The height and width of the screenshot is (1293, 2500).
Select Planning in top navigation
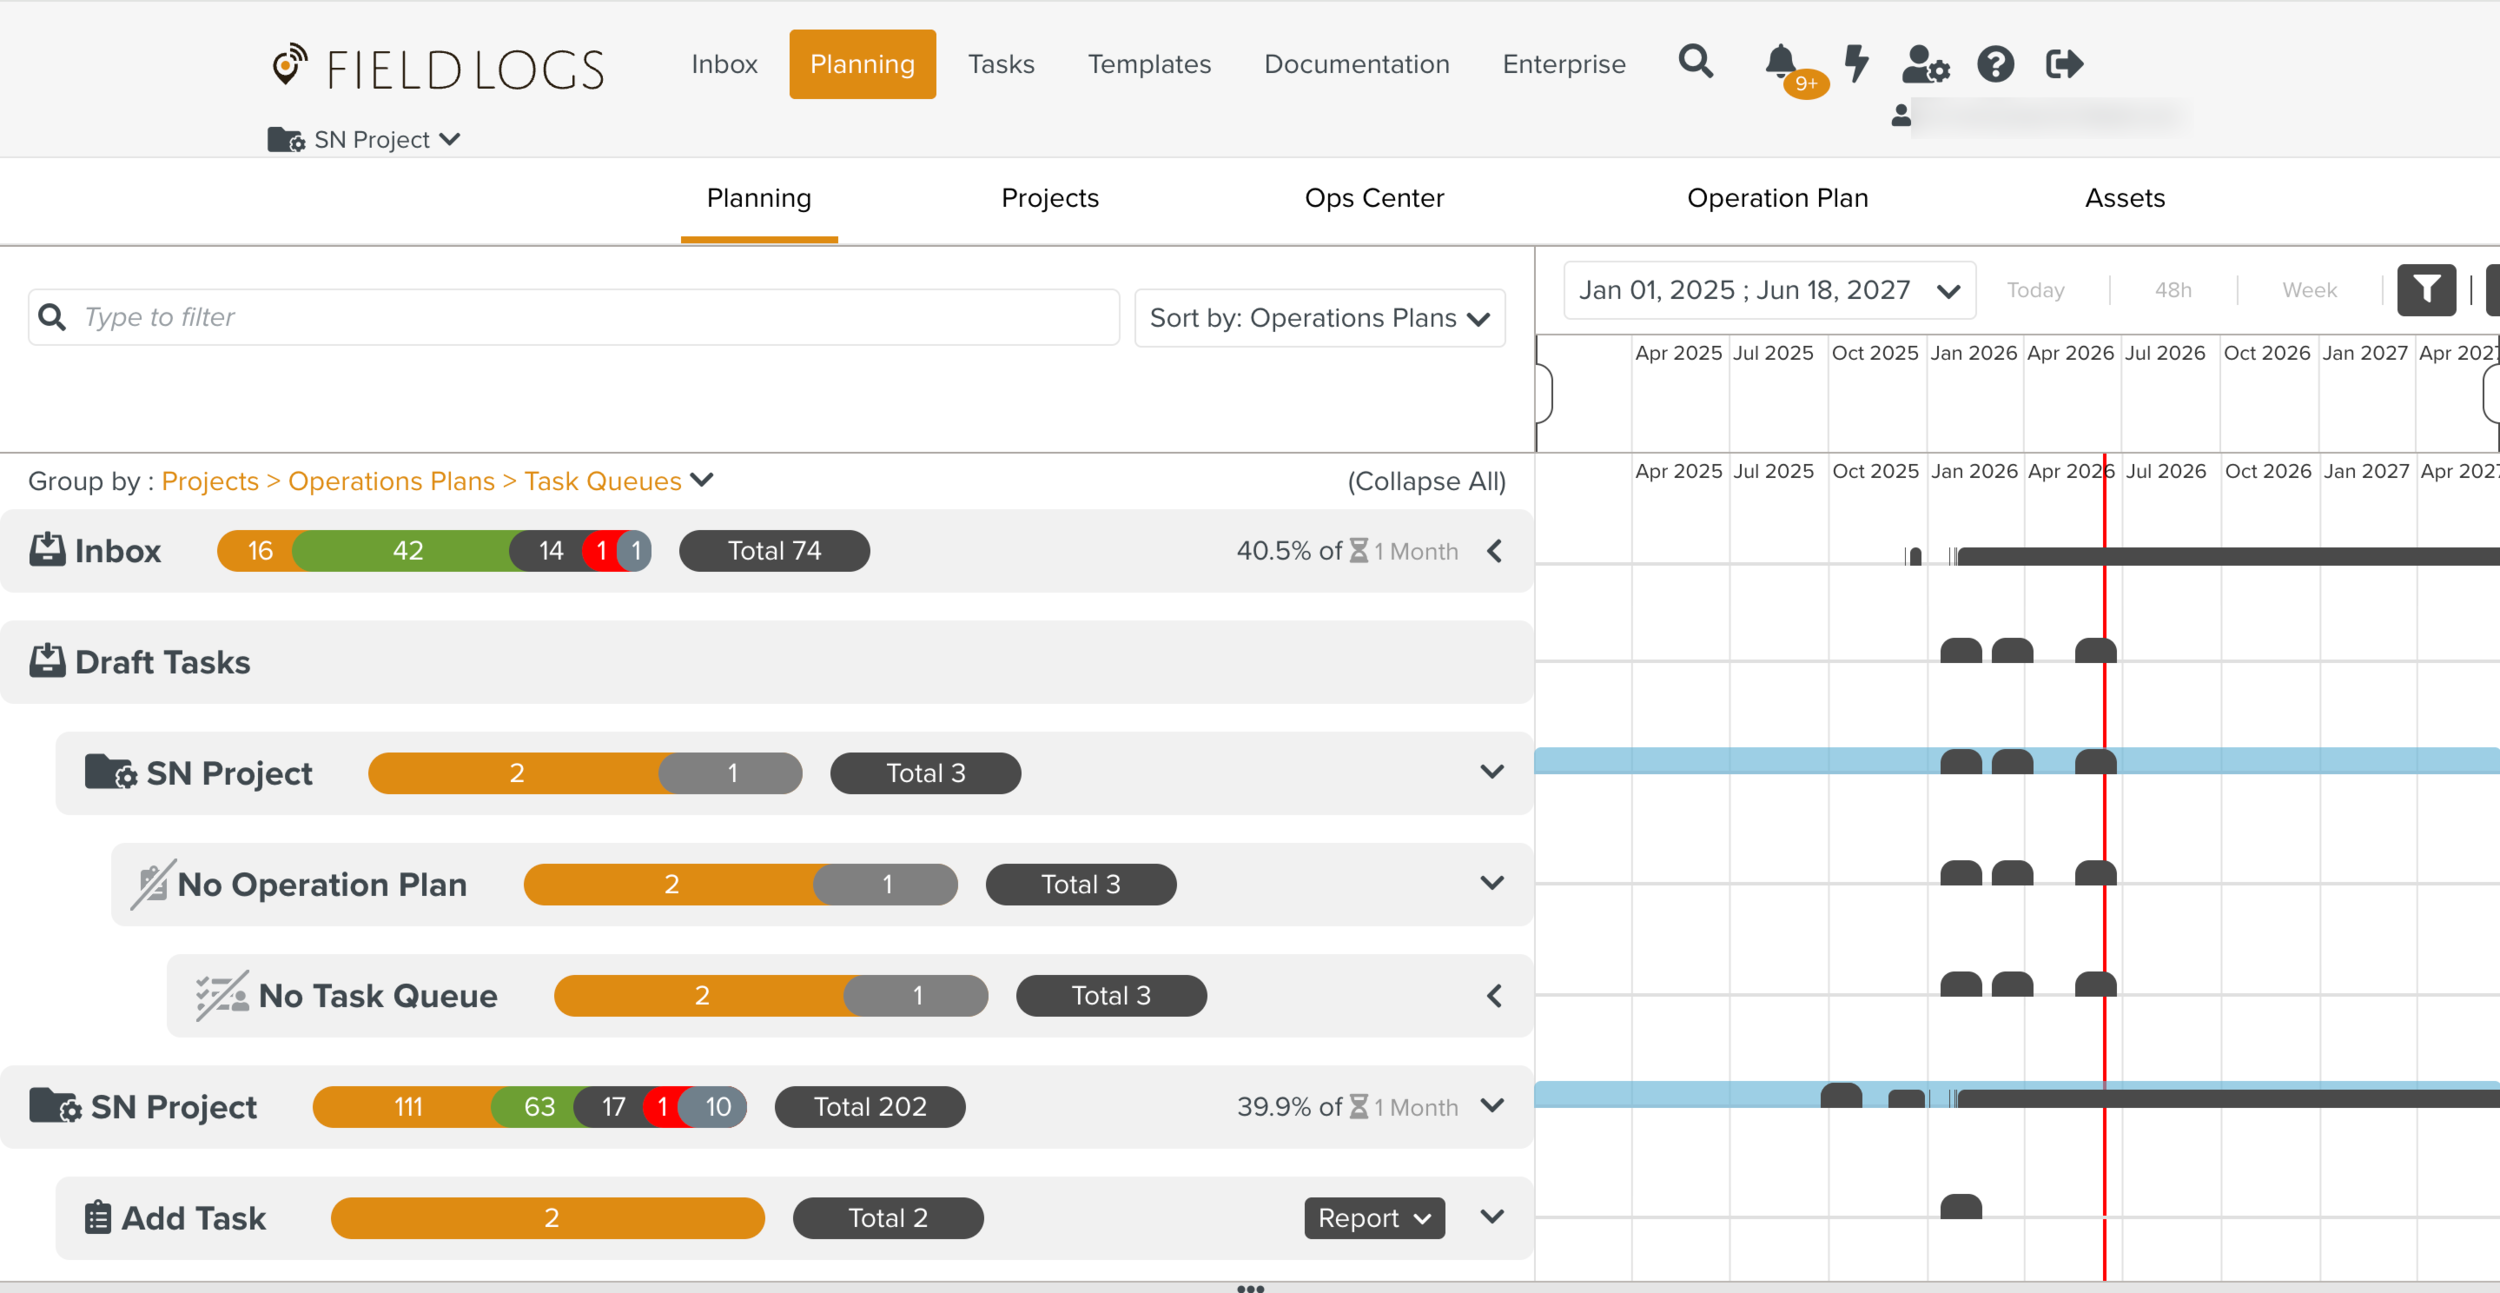tap(862, 64)
